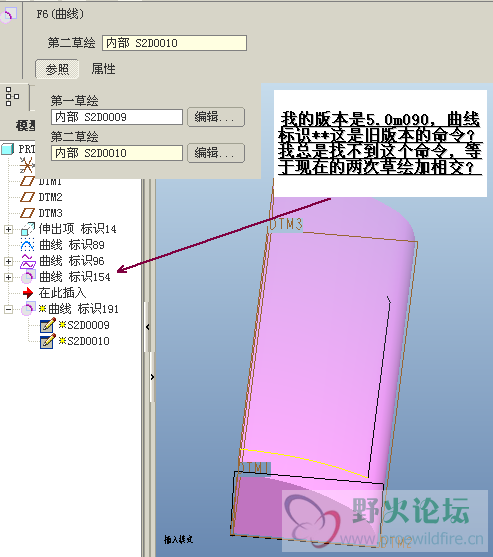The width and height of the screenshot is (493, 557).
Task: Click the curve feature icon at top-left
Action: (x=8, y=15)
